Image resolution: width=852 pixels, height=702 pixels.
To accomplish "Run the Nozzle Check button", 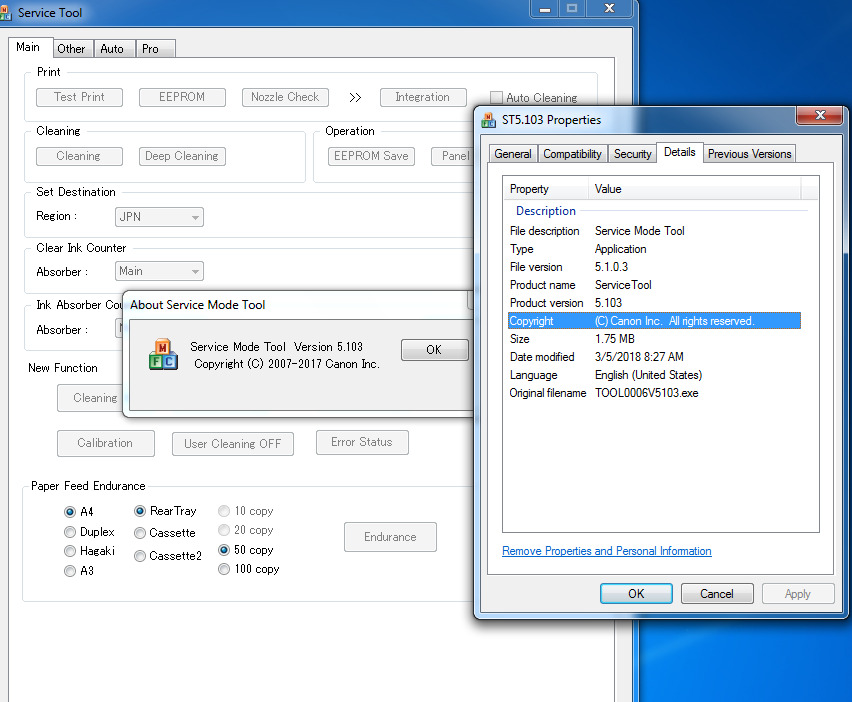I will (x=285, y=97).
